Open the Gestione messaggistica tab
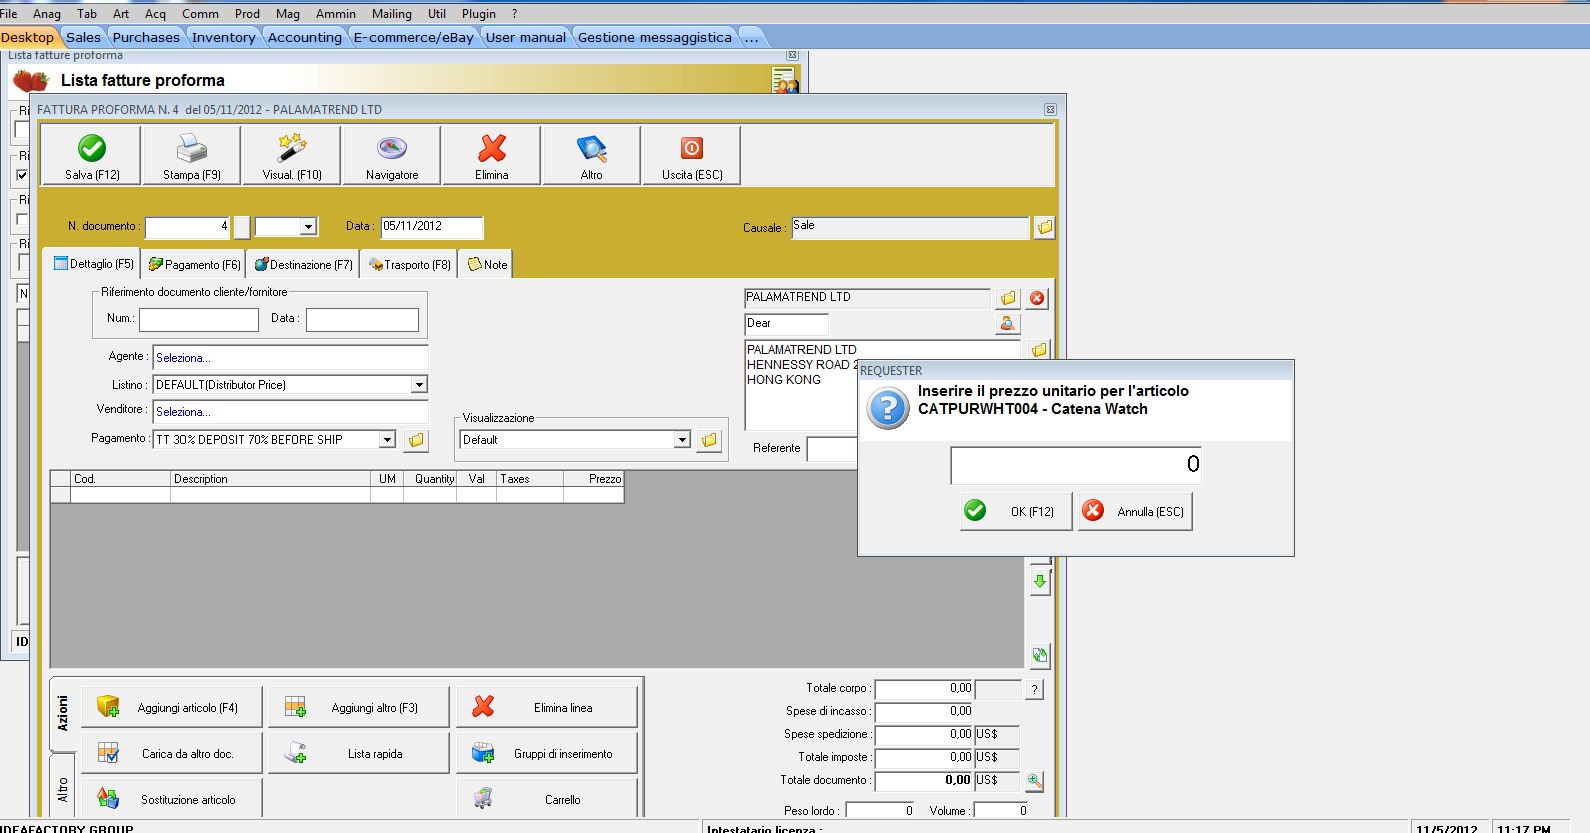 pyautogui.click(x=655, y=37)
